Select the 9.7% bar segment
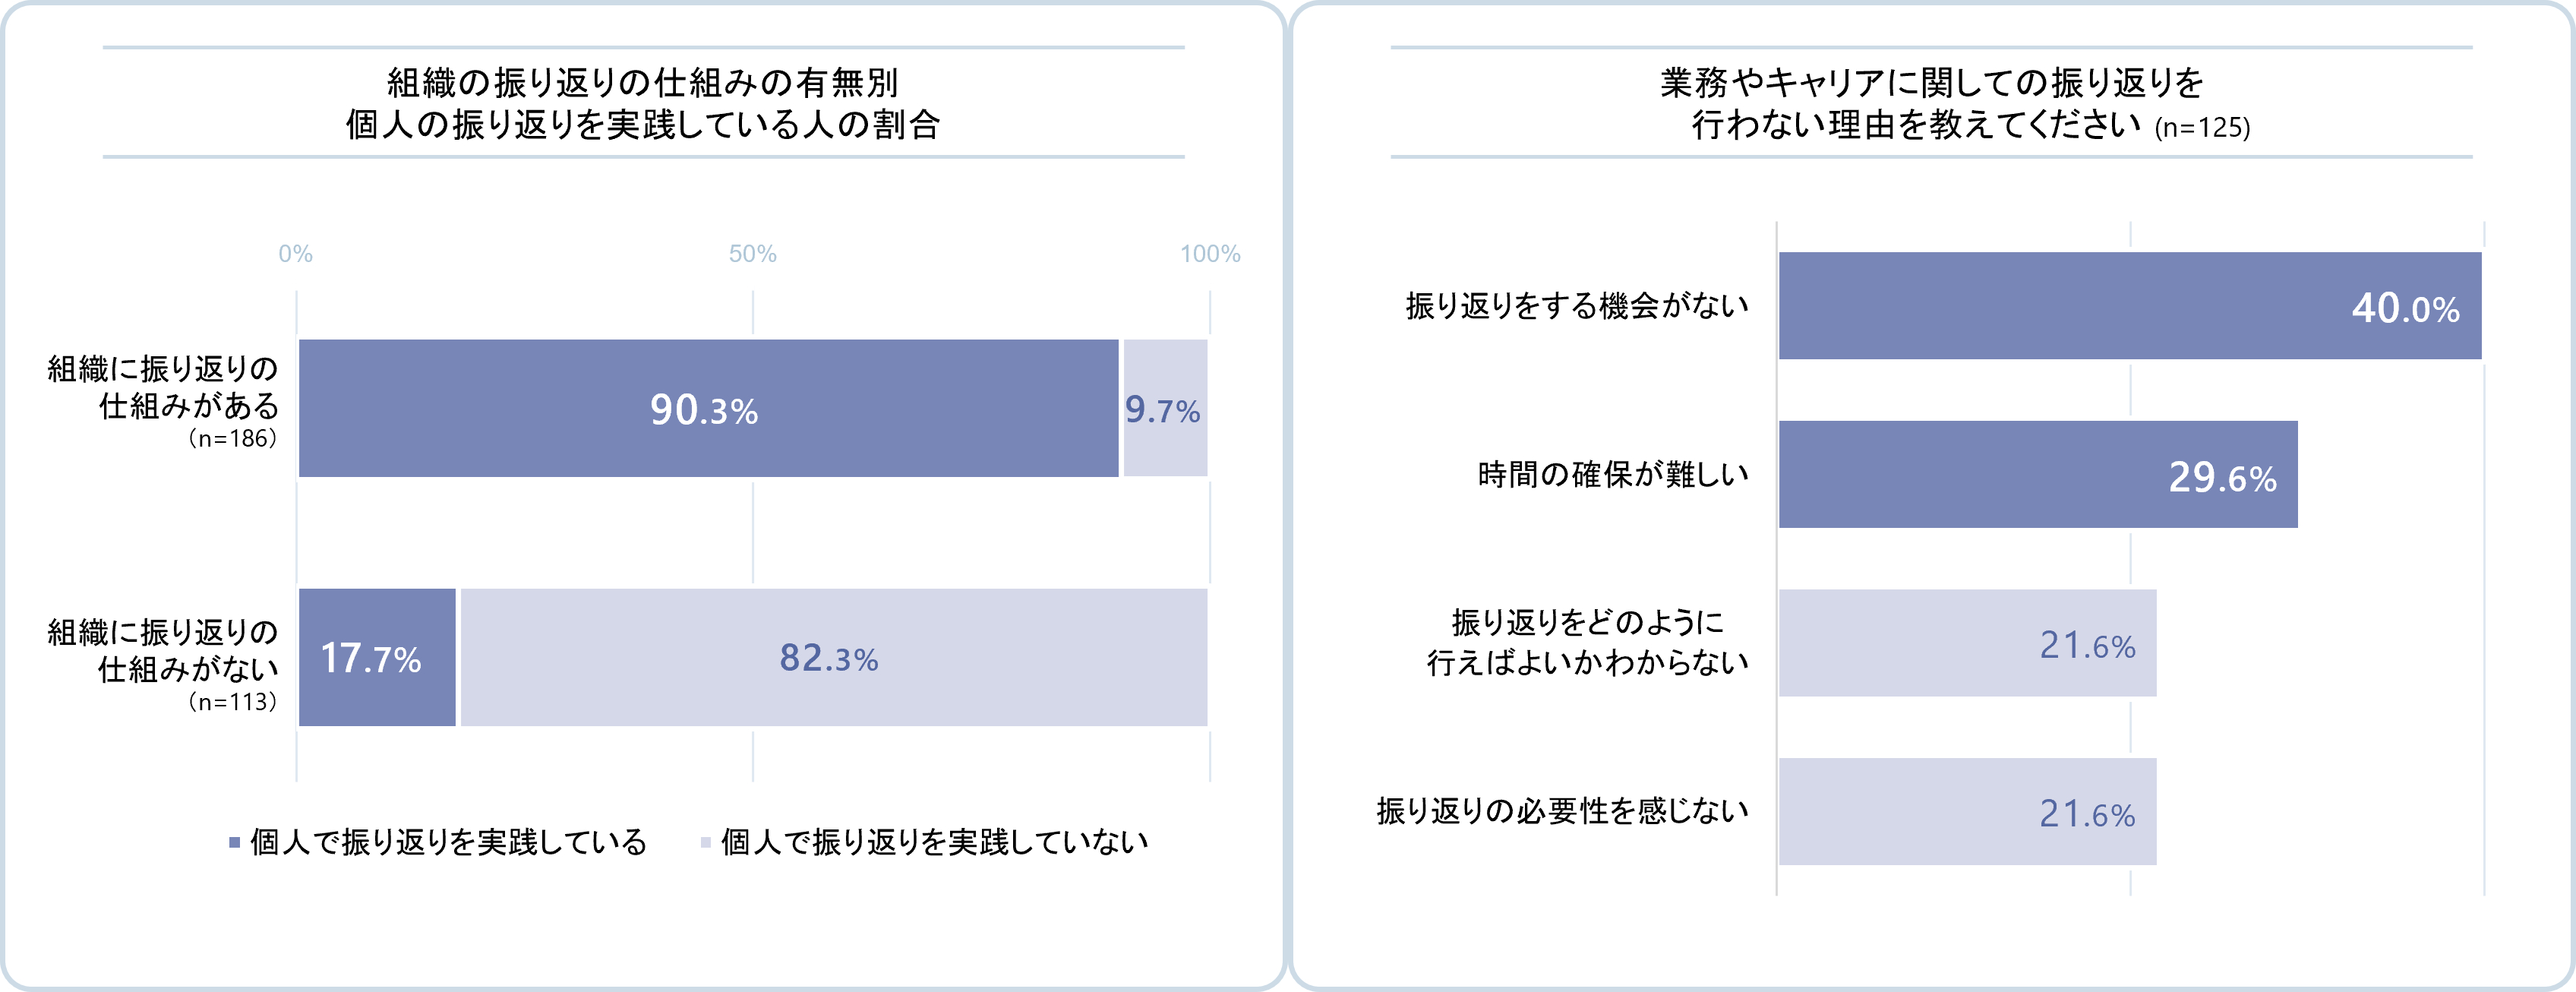This screenshot has height=992, width=2576. pyautogui.click(x=1165, y=408)
